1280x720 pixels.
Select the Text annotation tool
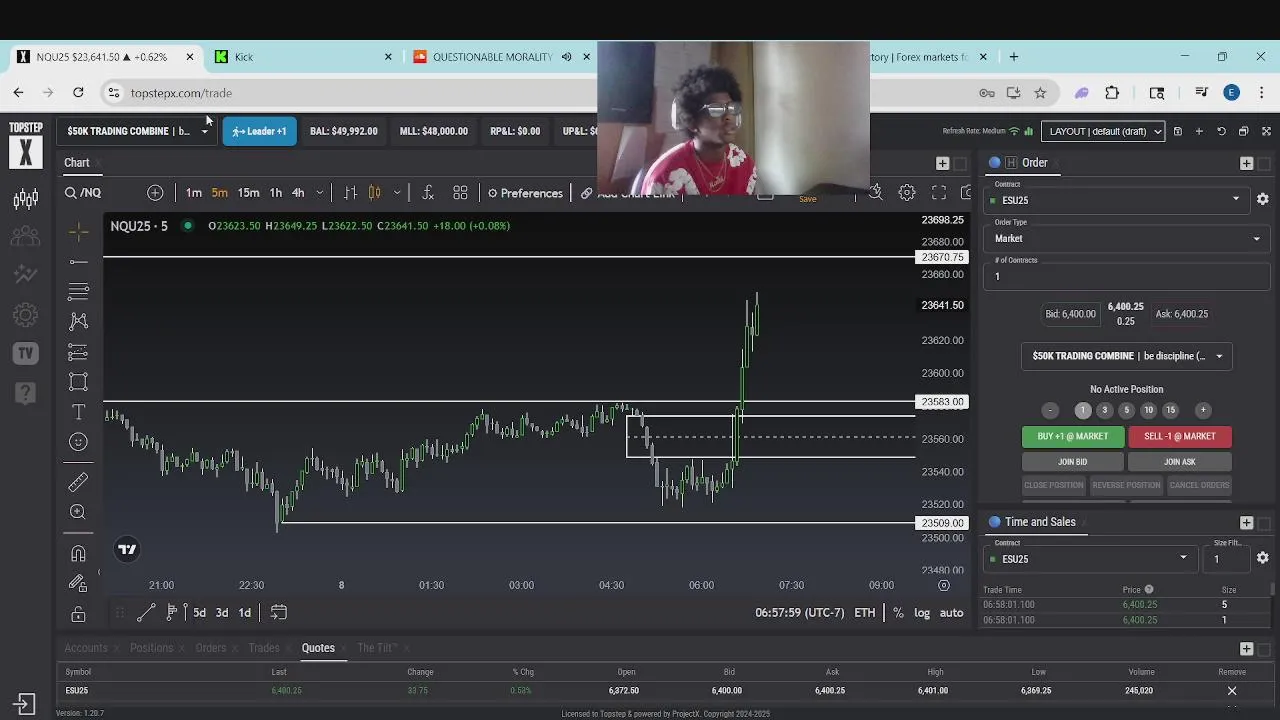[78, 412]
